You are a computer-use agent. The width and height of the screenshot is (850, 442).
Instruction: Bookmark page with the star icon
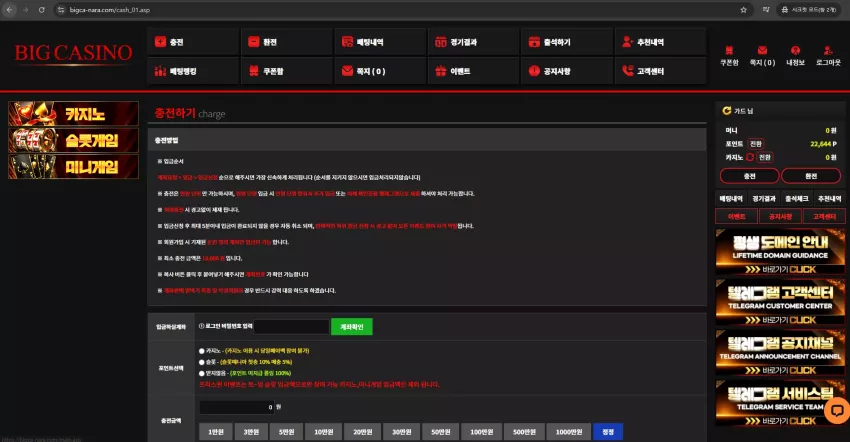tap(743, 10)
